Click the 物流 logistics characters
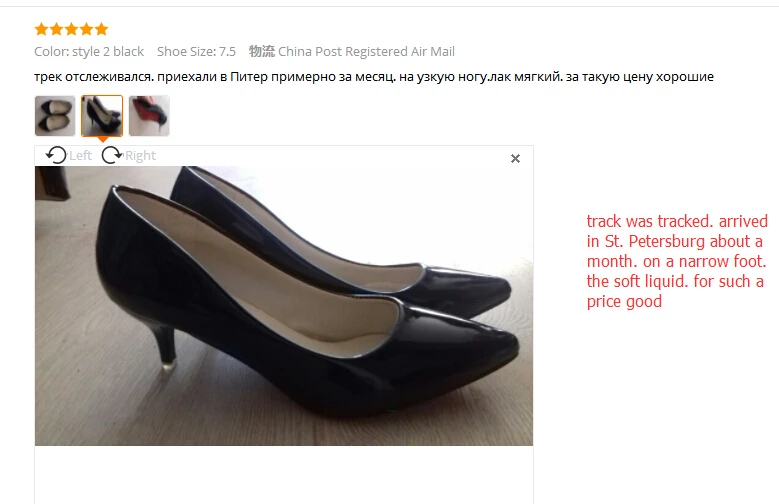Screen dimensions: 779x504 pyautogui.click(x=262, y=52)
